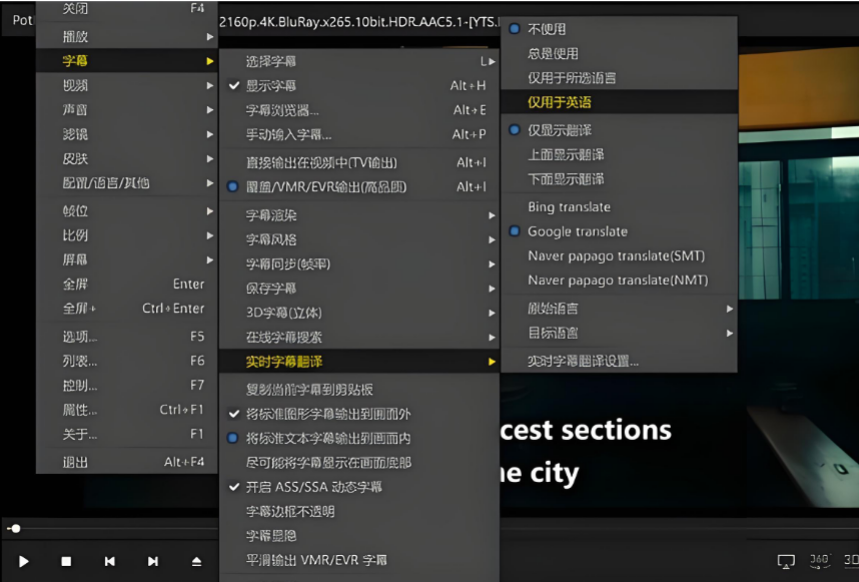Click the Stop playback icon
The image size is (859, 582).
pyautogui.click(x=67, y=562)
